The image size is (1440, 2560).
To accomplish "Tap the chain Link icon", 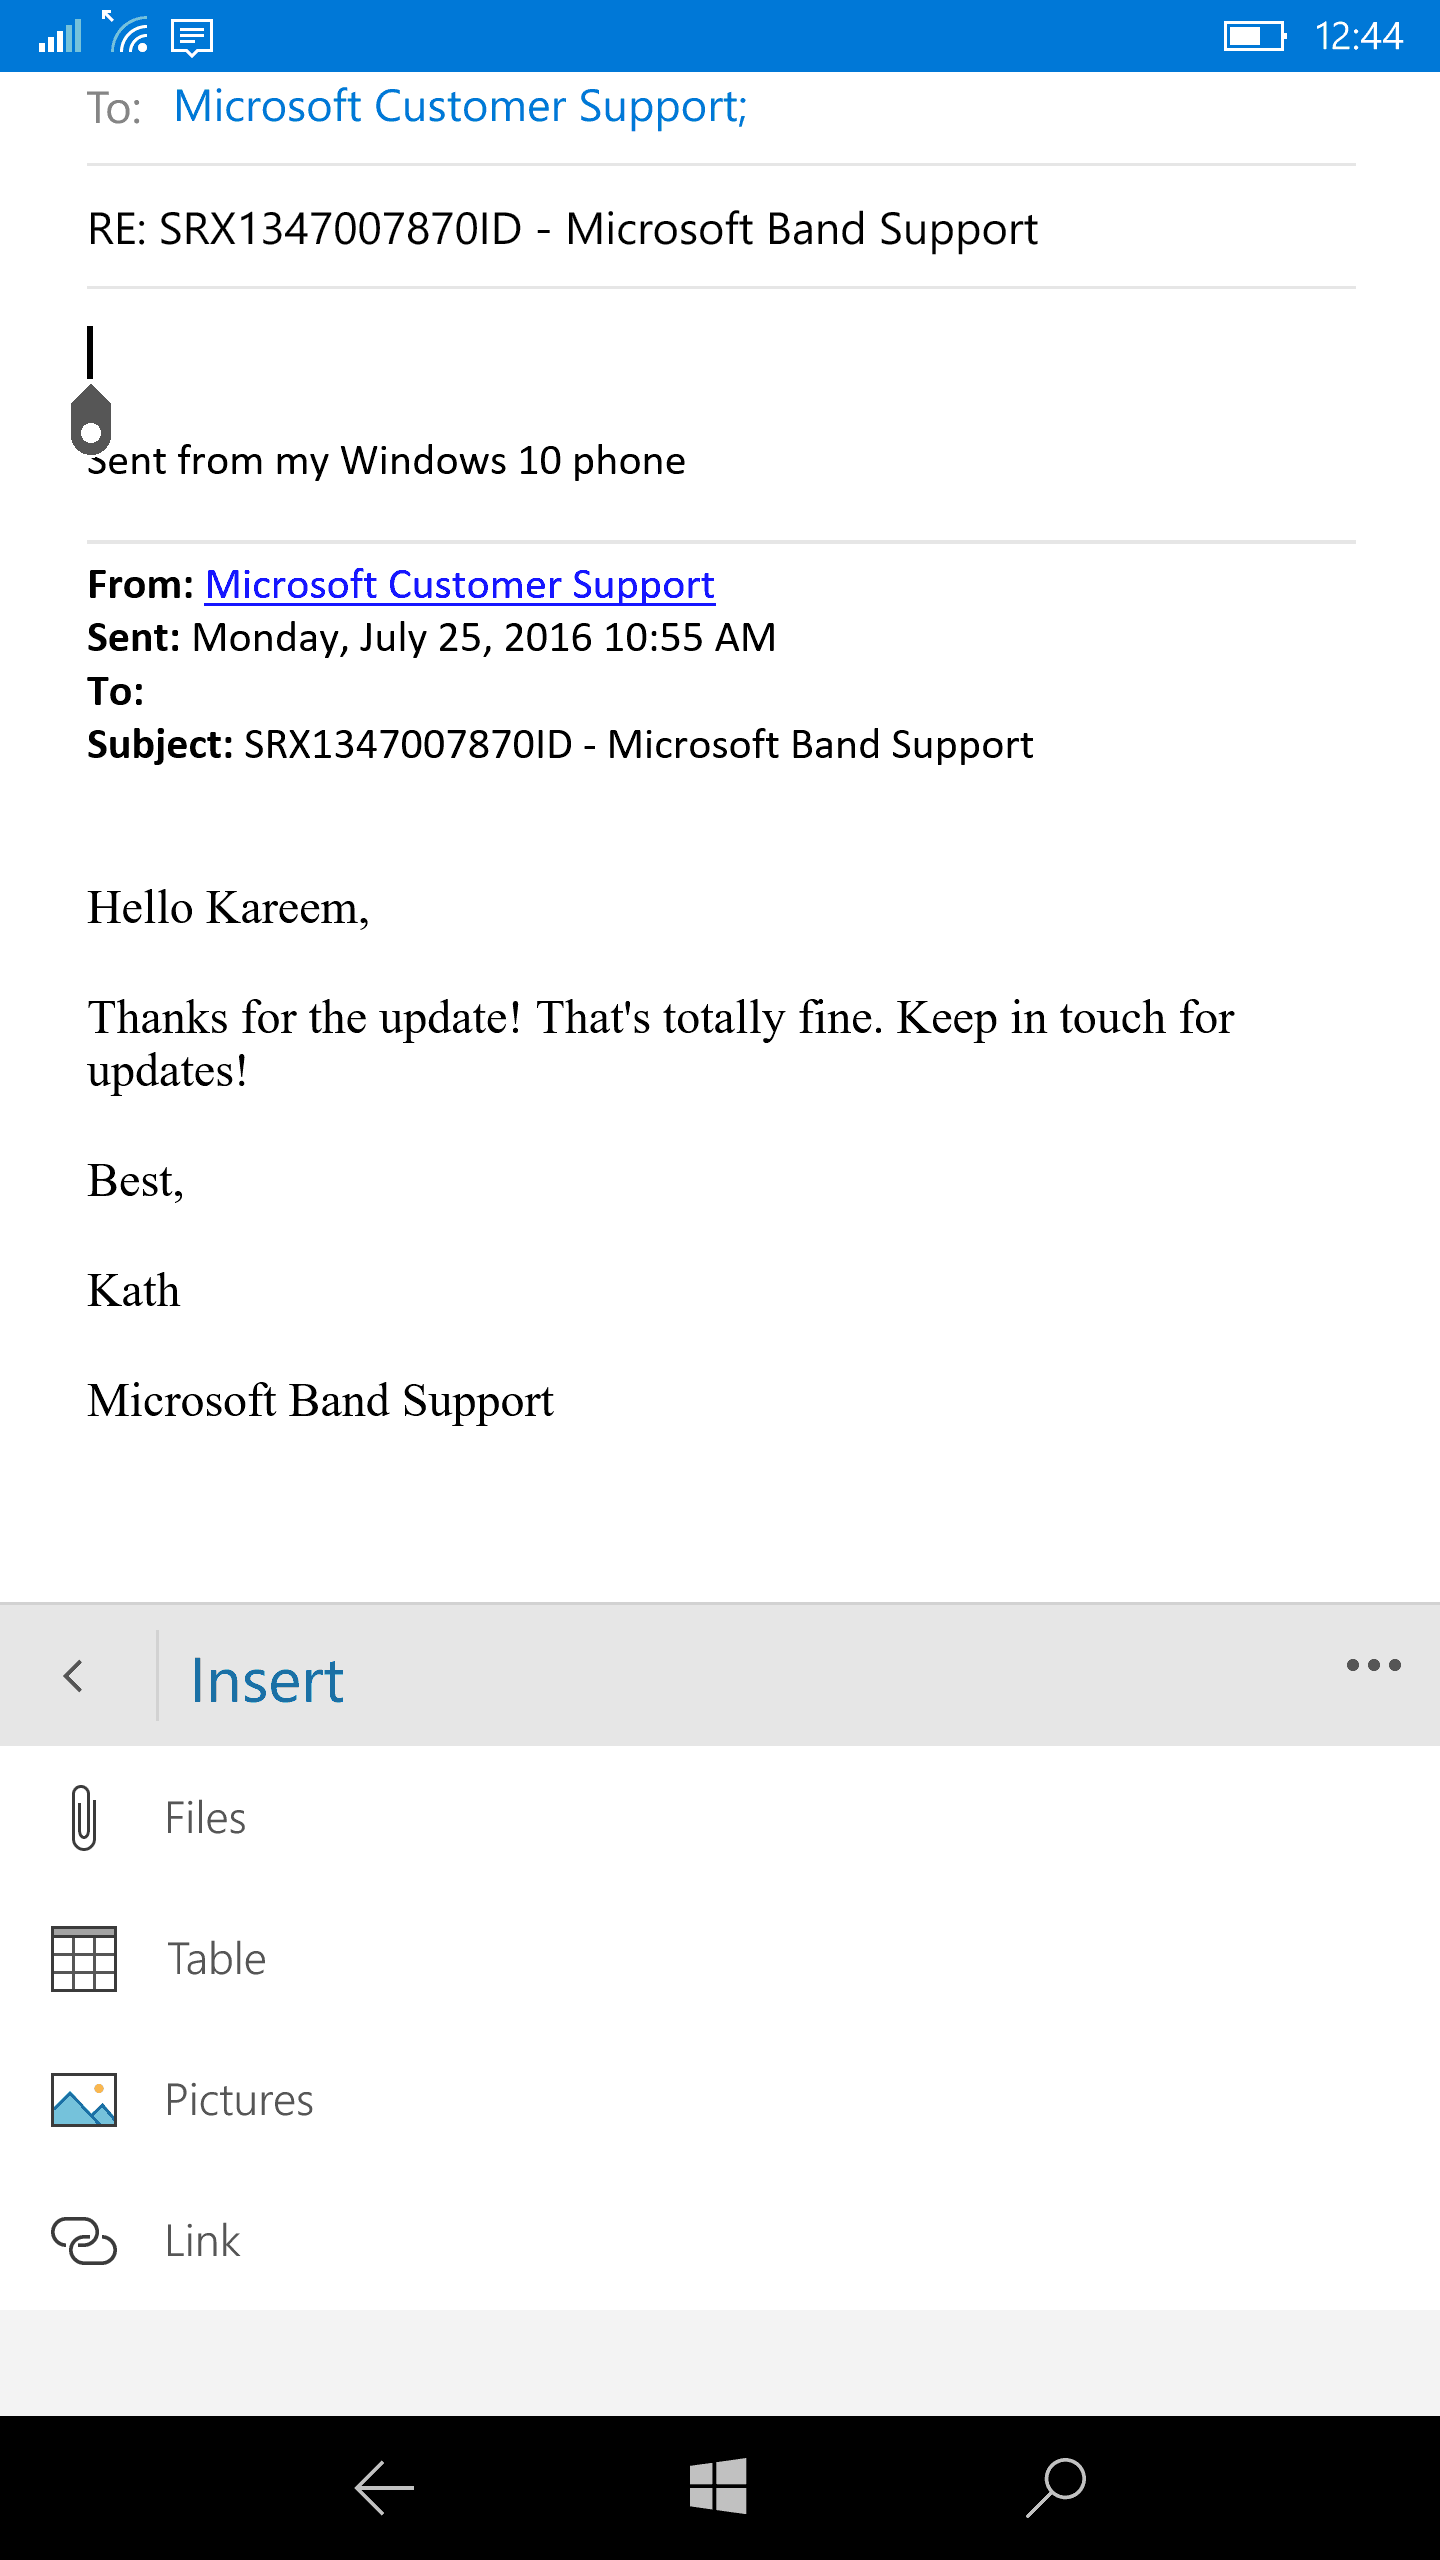I will [x=84, y=2241].
